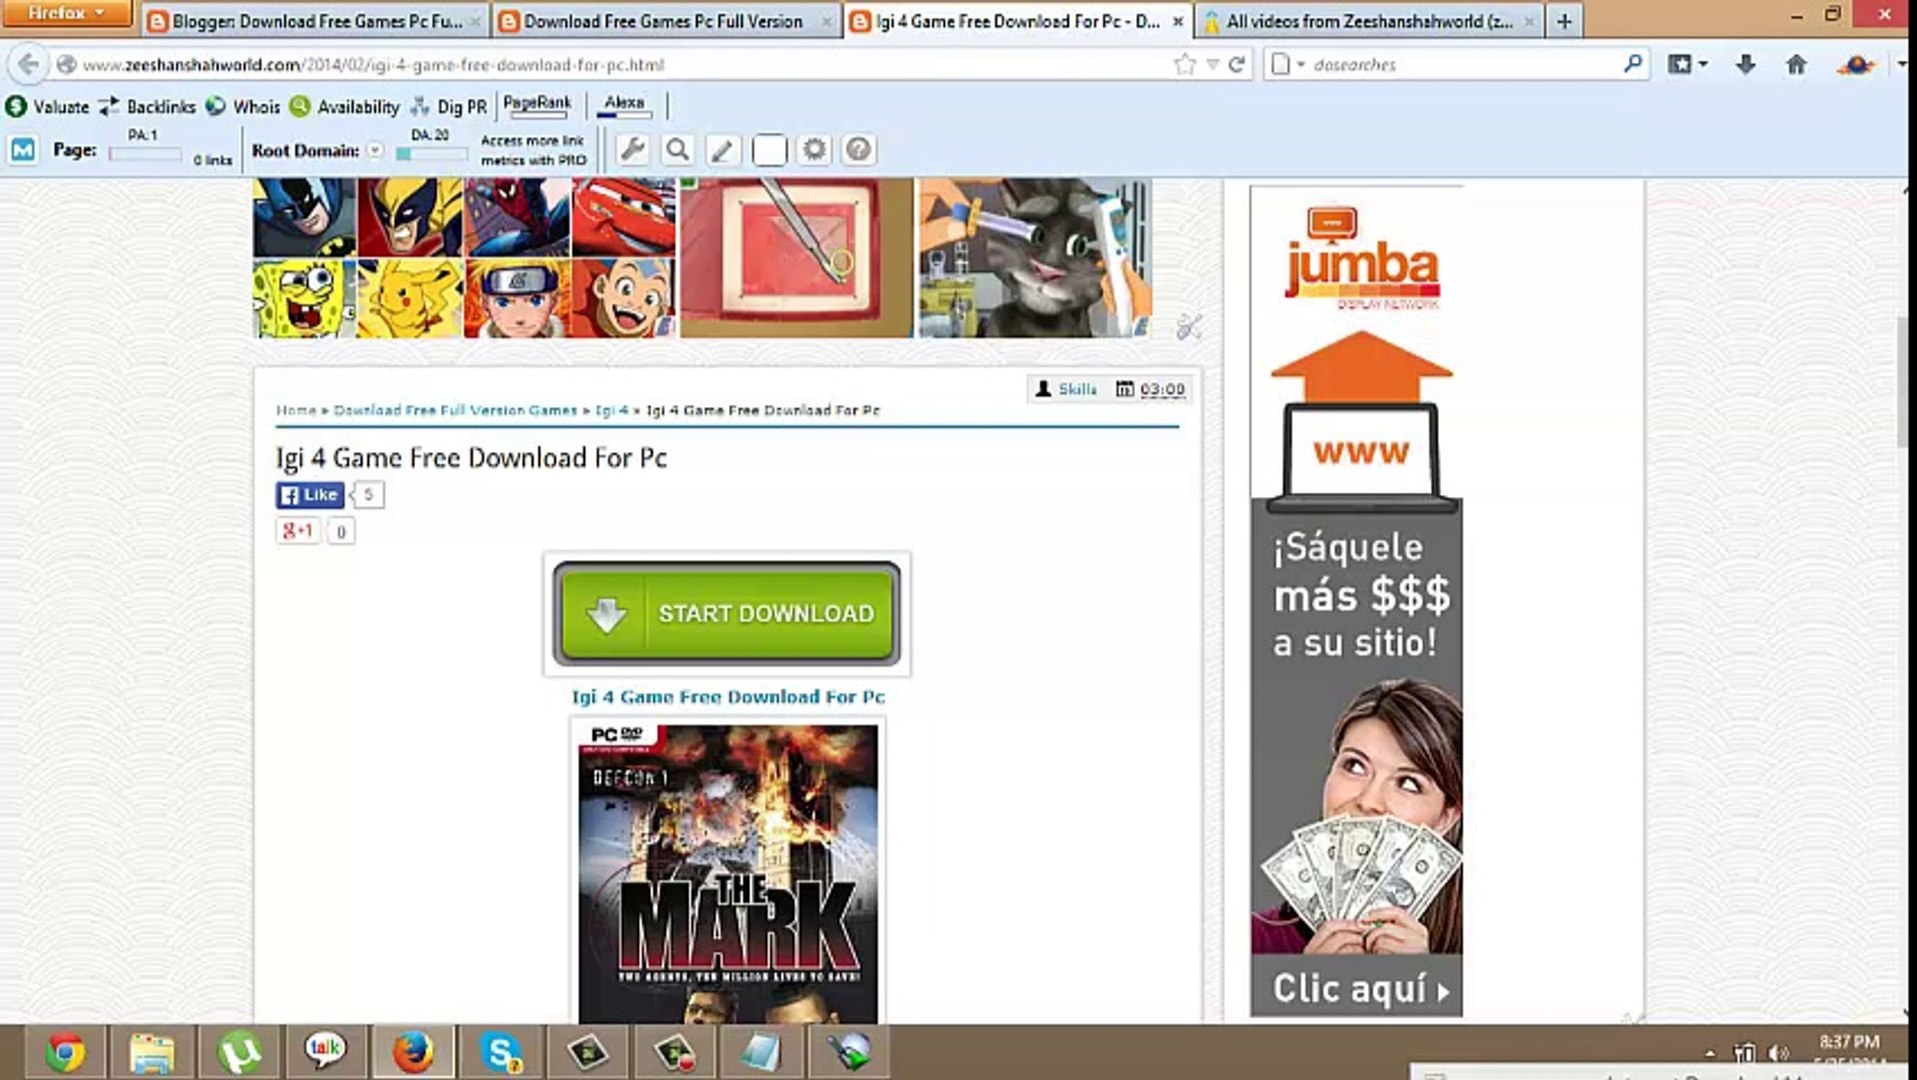Click the blue Igi 4 Game Free Download link
This screenshot has height=1080, width=1917.
coord(728,697)
